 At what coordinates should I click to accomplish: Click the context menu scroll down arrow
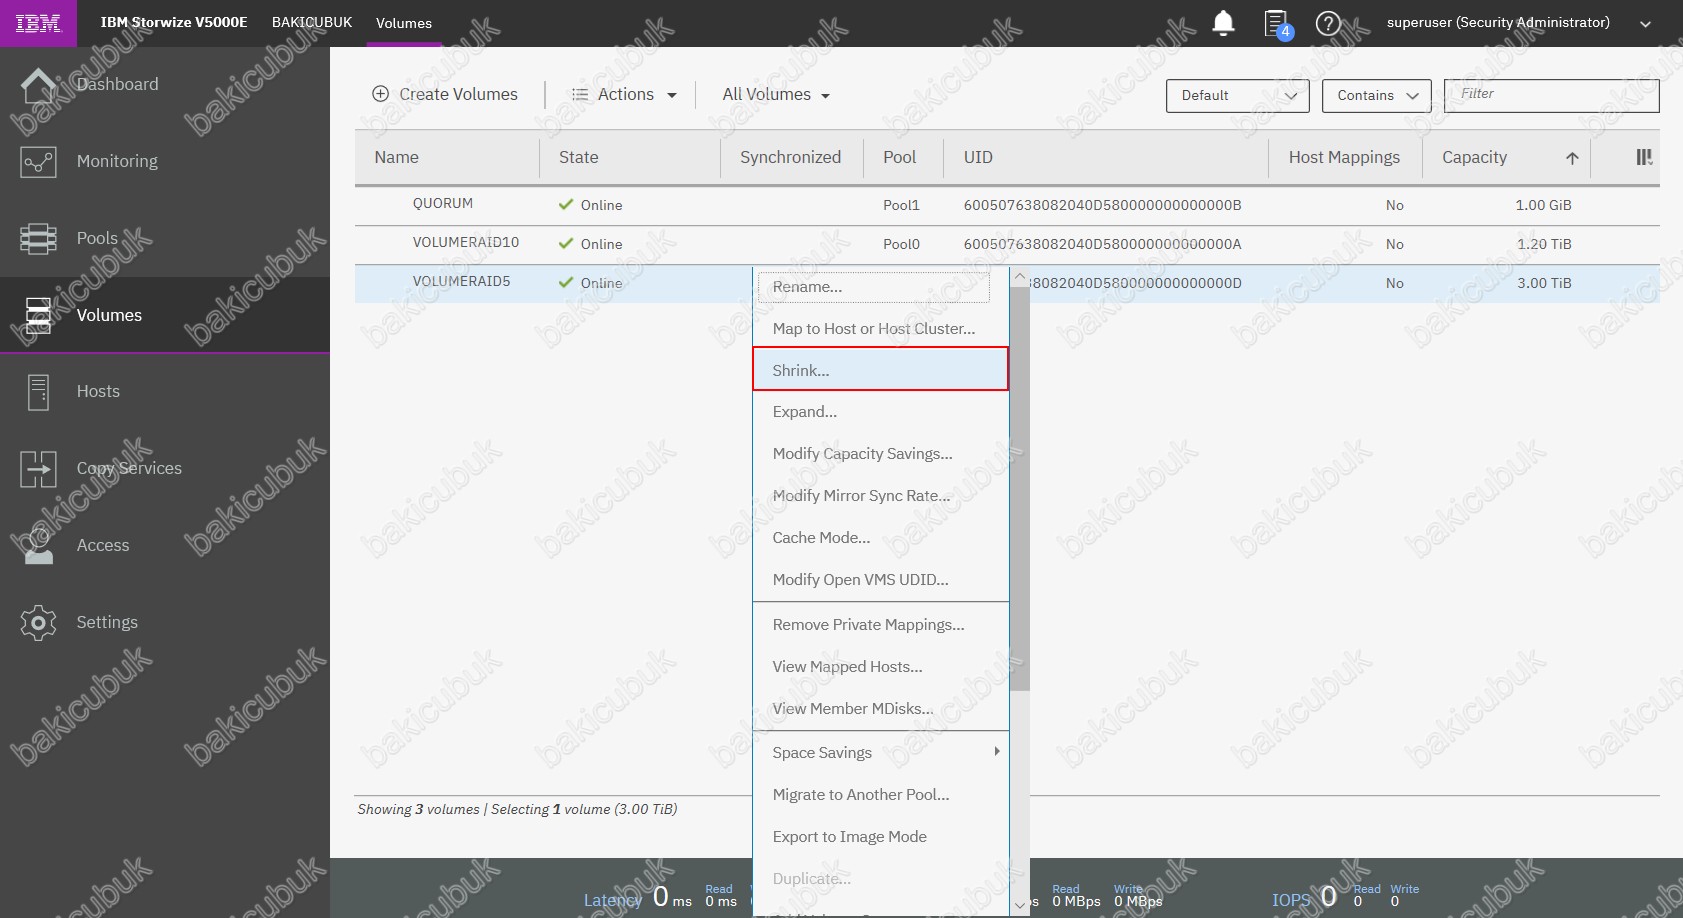click(x=1019, y=905)
